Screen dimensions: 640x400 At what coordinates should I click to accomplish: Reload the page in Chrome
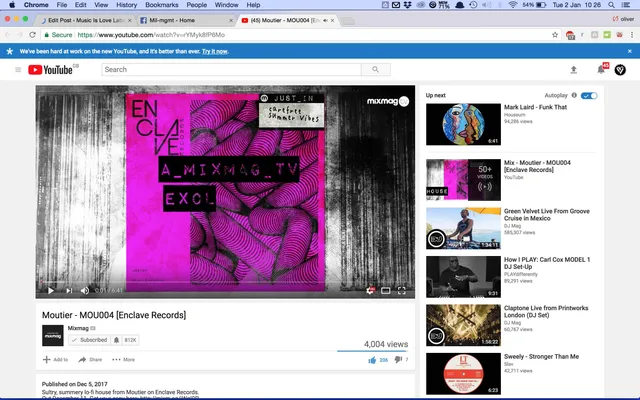(33, 35)
